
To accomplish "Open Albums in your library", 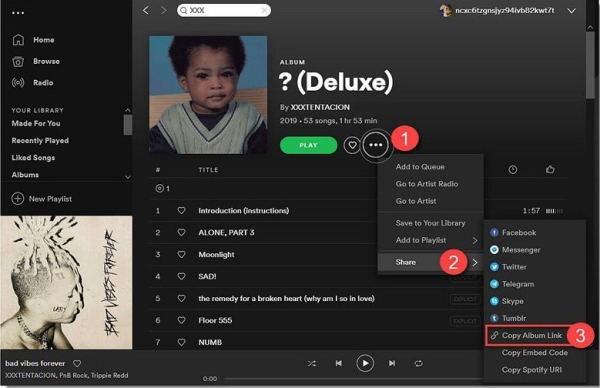I will click(25, 175).
